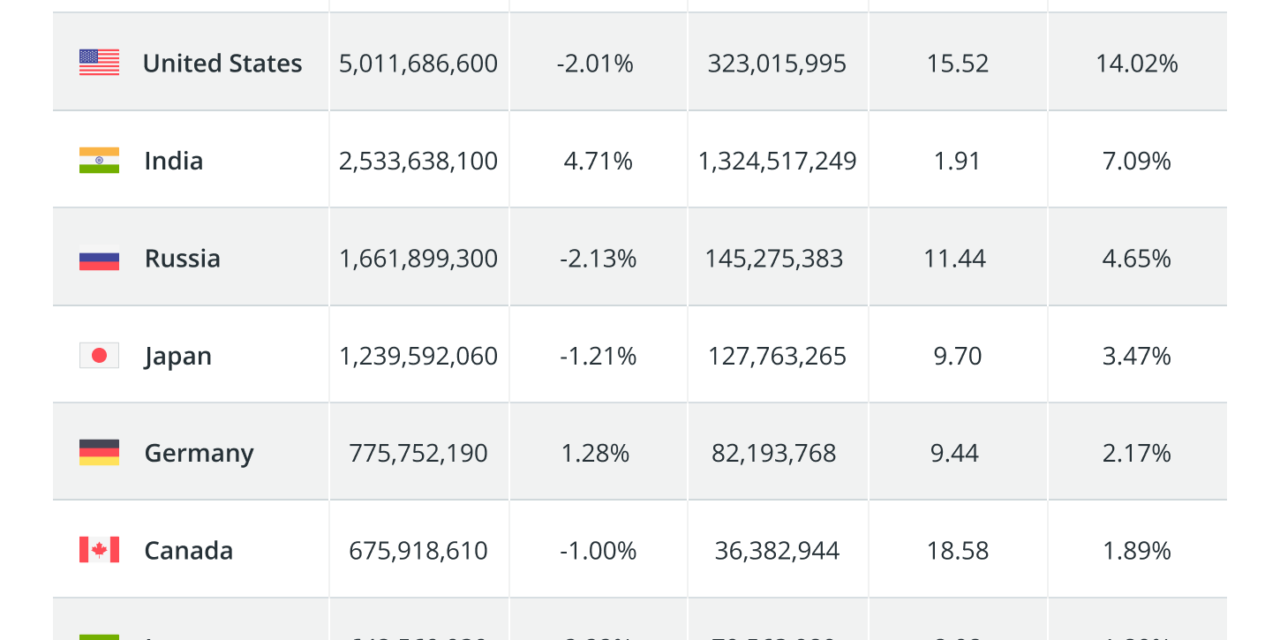1280x640 pixels.
Task: Open the Germany country link
Action: 198,453
